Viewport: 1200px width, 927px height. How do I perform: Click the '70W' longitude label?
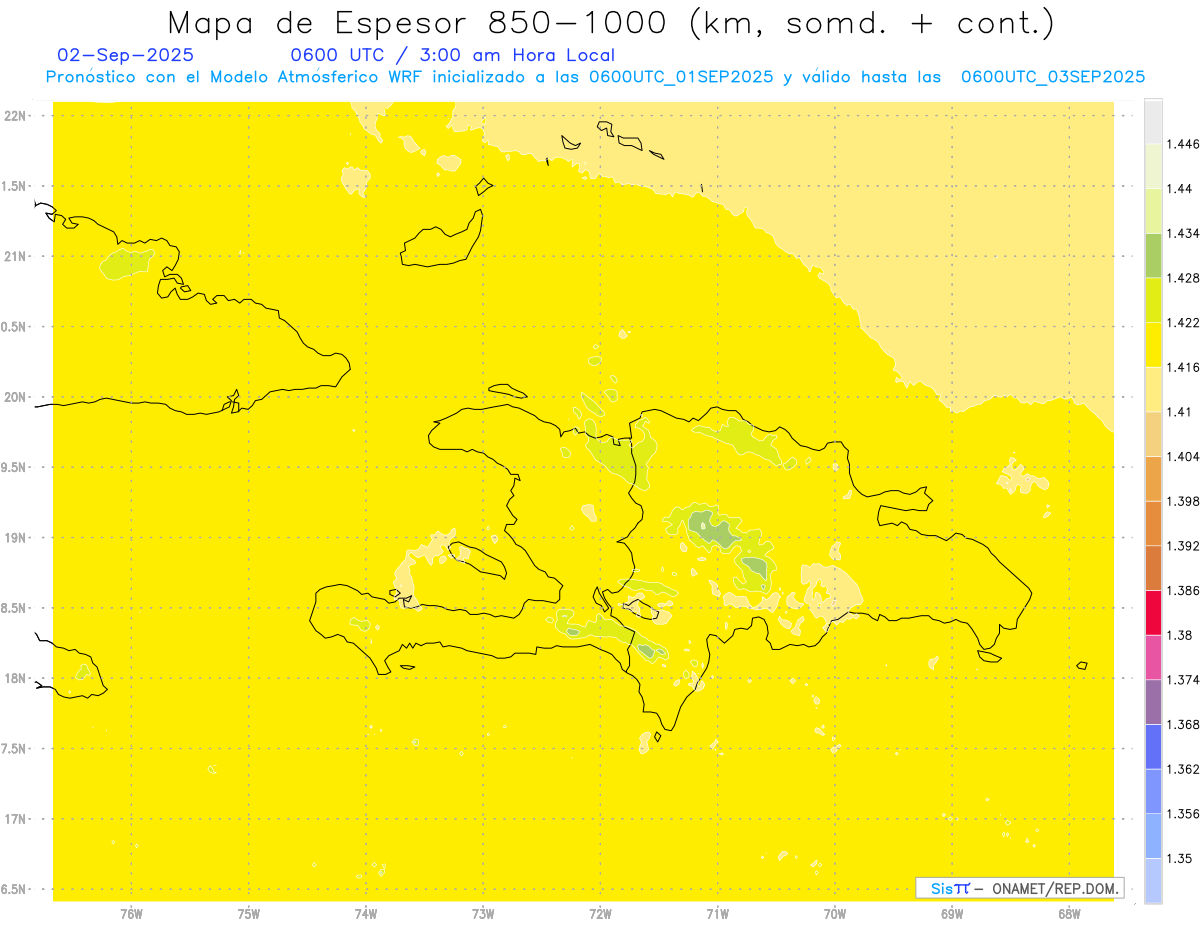pos(835,913)
